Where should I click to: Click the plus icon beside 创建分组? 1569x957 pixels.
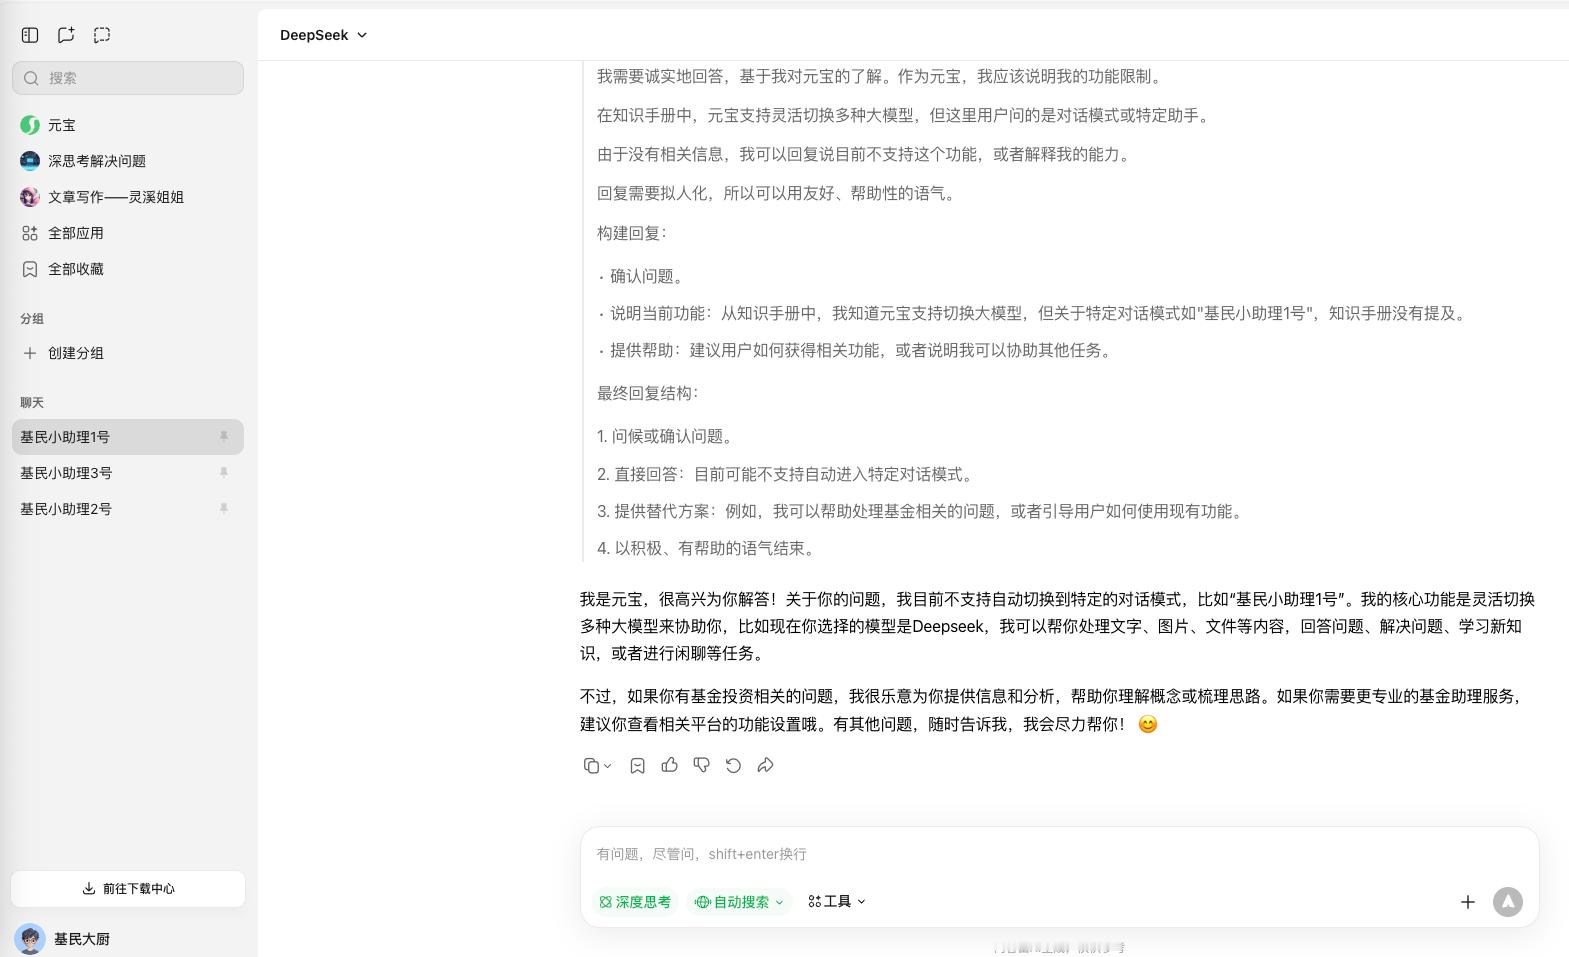coord(30,353)
